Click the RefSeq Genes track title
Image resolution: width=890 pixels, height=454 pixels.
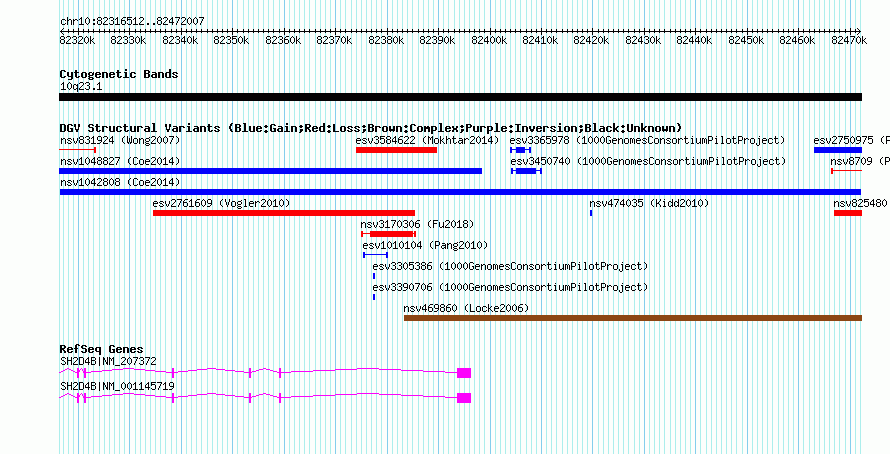coord(102,350)
